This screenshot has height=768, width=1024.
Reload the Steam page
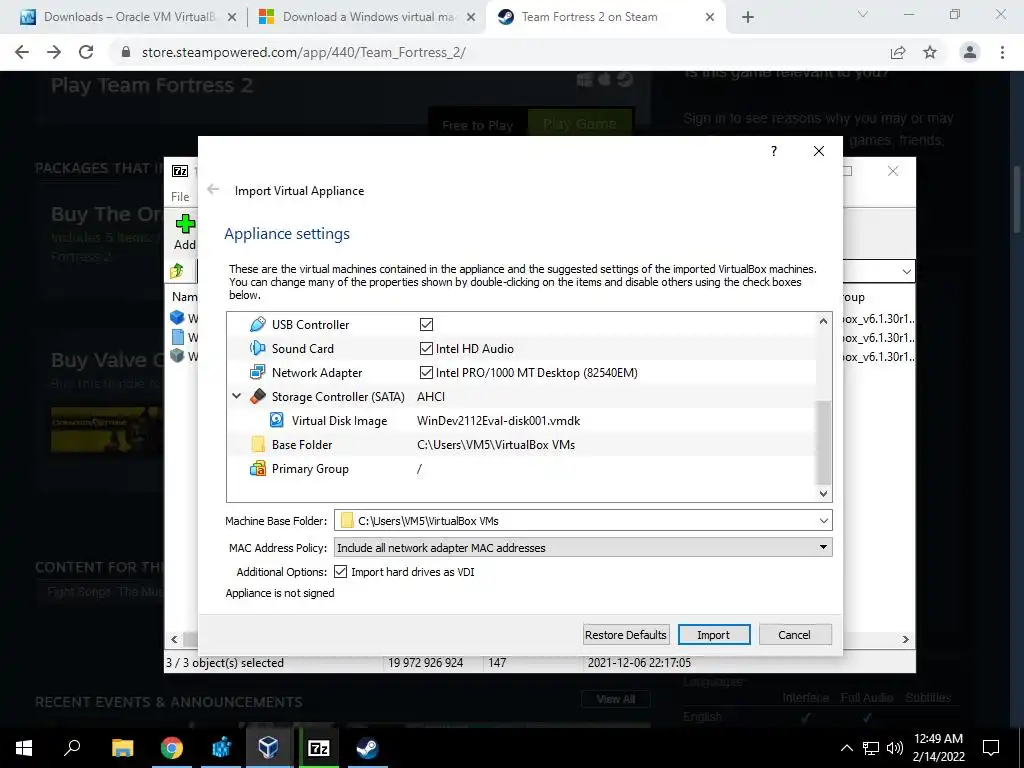point(86,52)
